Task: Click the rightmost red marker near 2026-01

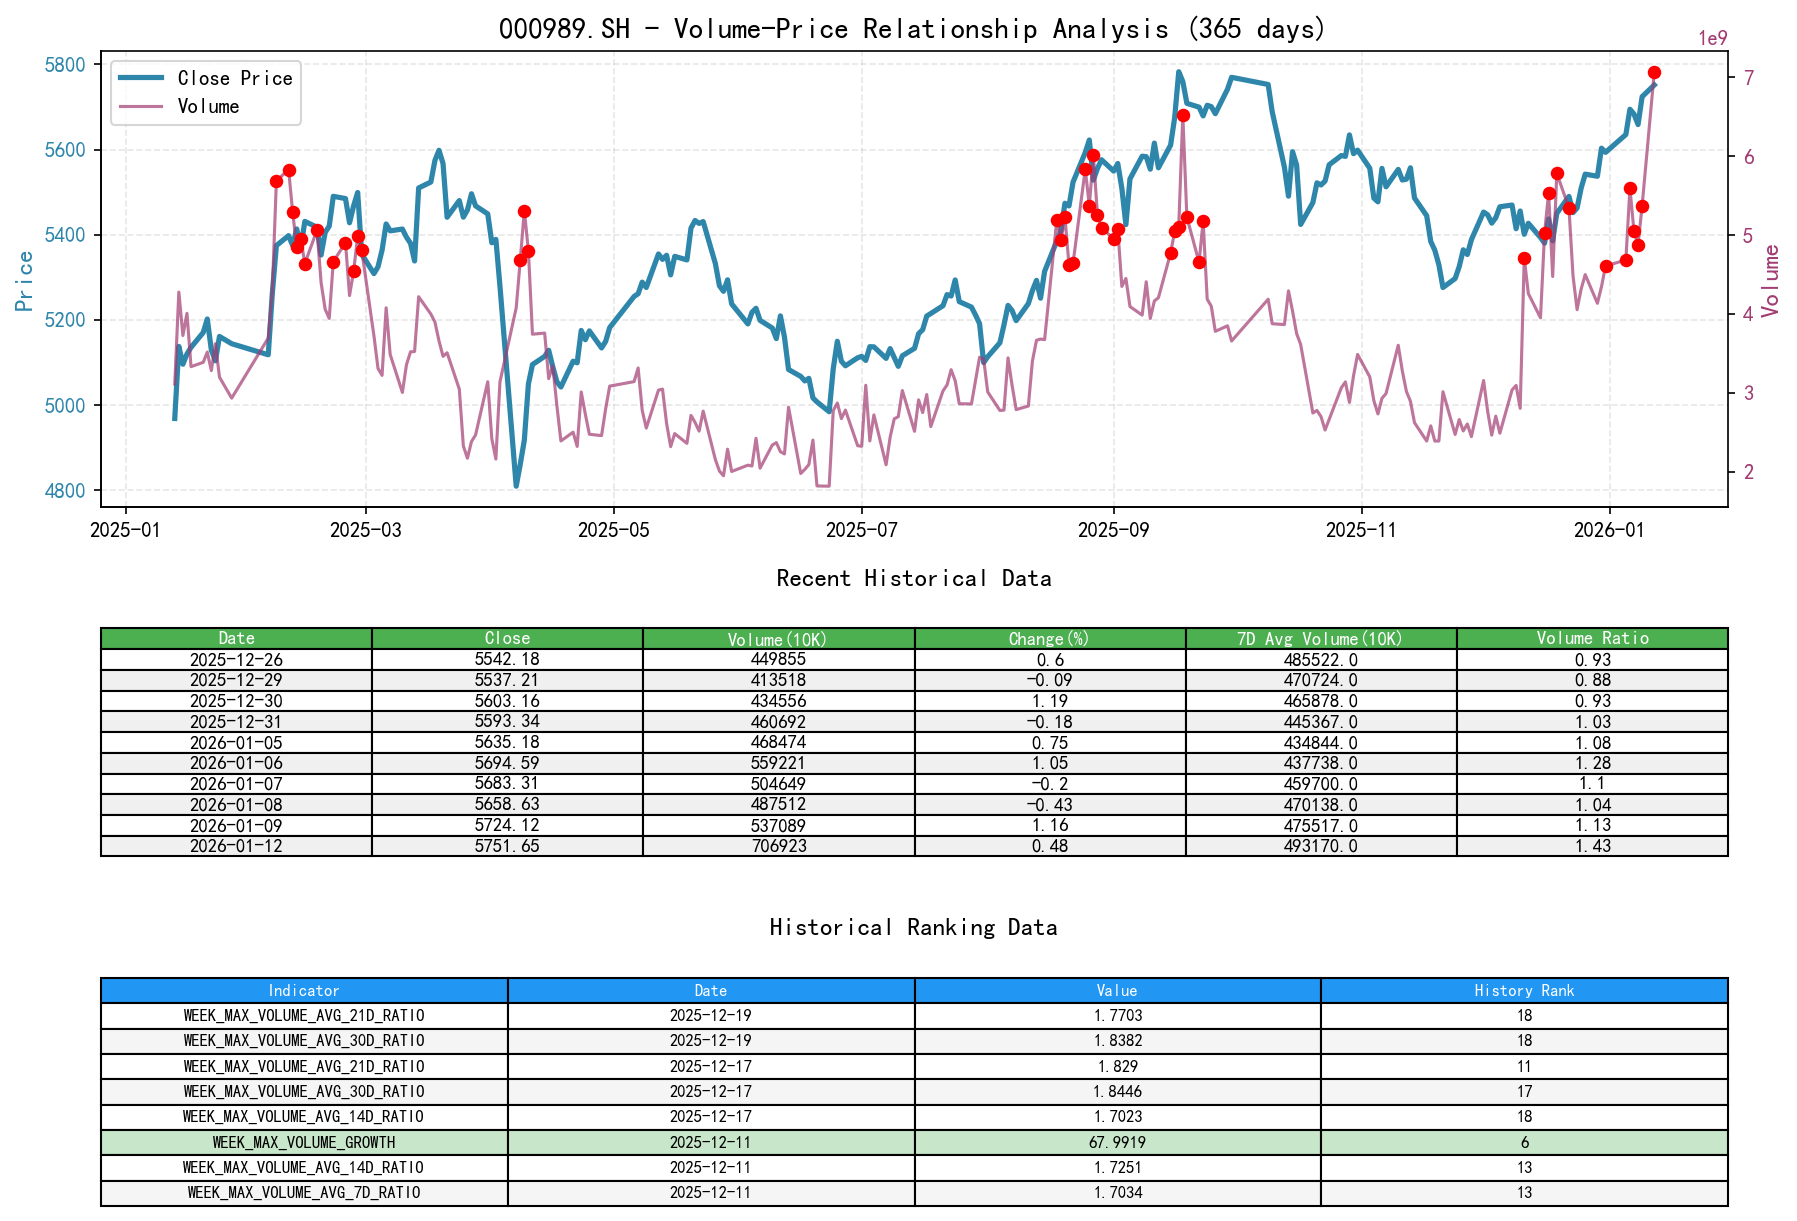Action: 1656,72
